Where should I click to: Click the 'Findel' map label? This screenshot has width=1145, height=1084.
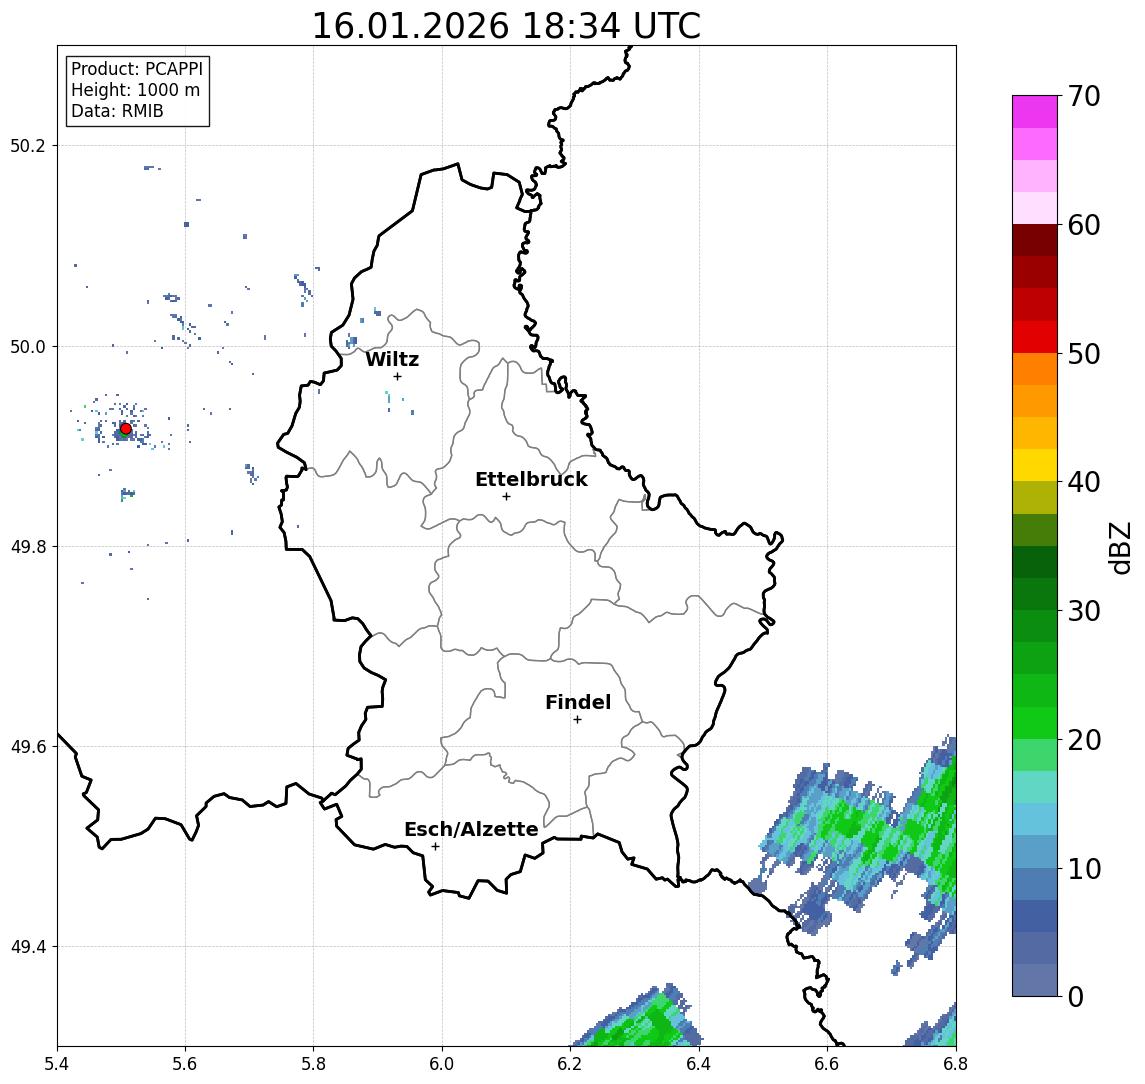coord(578,702)
